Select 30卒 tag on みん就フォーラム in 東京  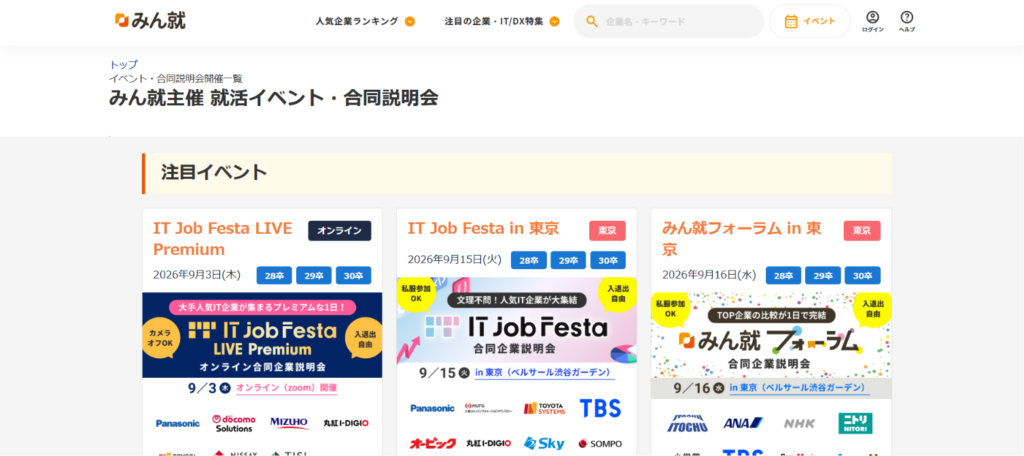click(x=863, y=276)
